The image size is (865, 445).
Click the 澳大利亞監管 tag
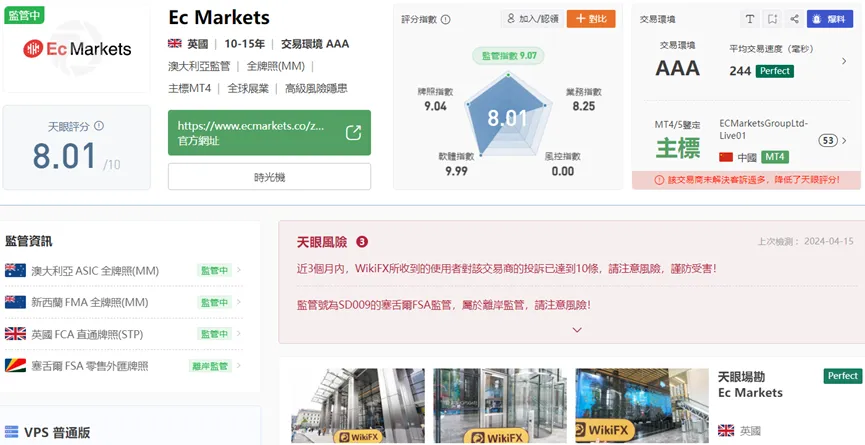pyautogui.click(x=199, y=66)
